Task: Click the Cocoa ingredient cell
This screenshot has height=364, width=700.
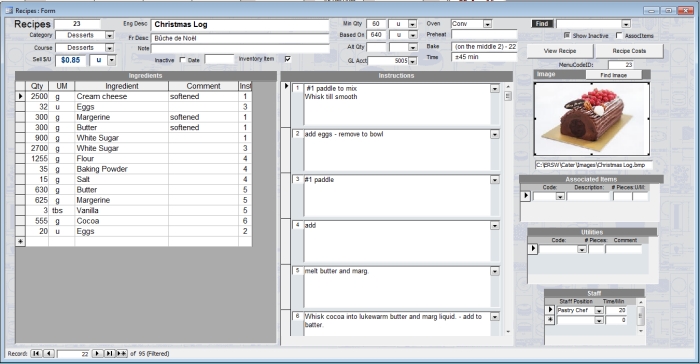Action: tap(121, 221)
